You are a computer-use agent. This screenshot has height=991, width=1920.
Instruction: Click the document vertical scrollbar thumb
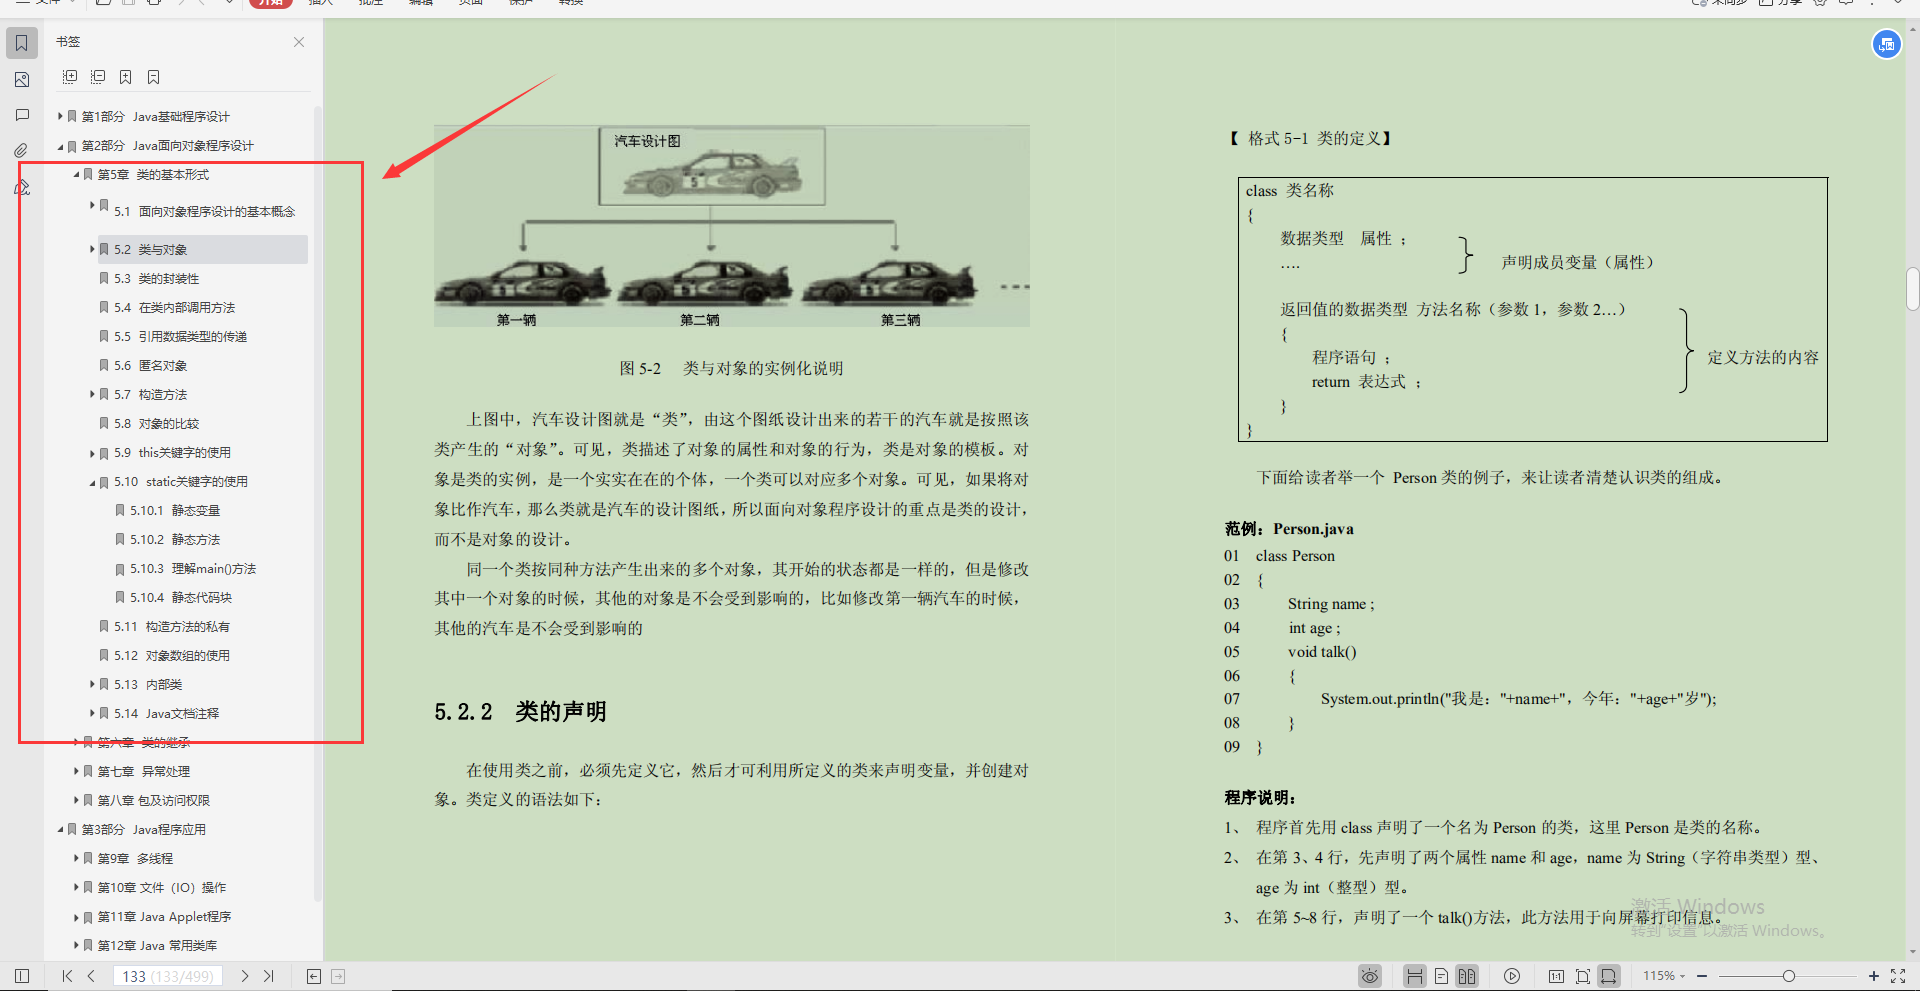click(x=1912, y=289)
